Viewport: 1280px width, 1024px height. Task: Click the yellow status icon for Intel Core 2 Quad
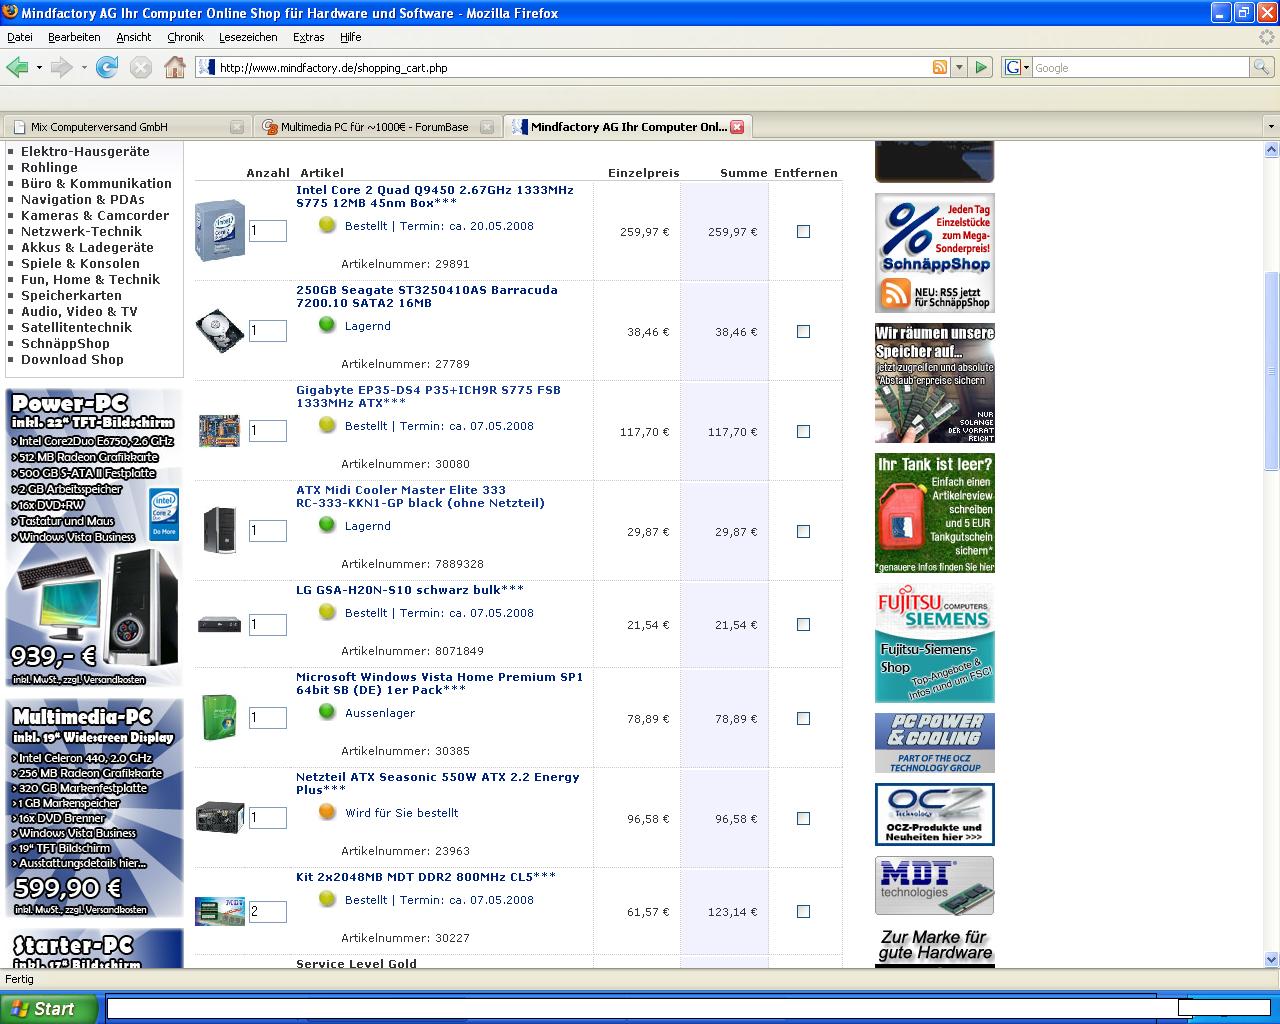[x=327, y=225]
